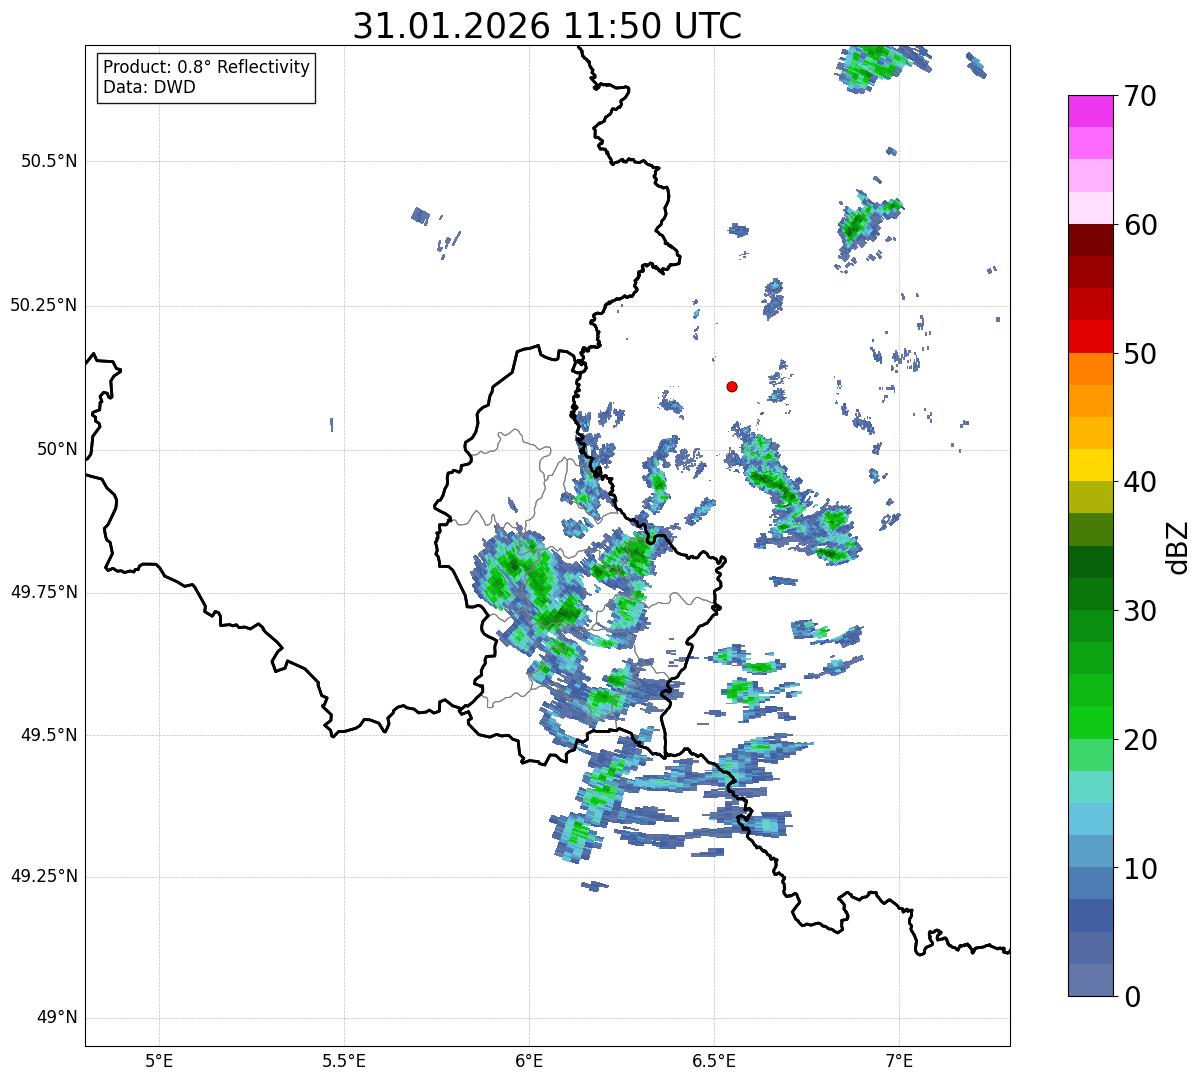Click the latitude label "49.75°N"

(44, 592)
